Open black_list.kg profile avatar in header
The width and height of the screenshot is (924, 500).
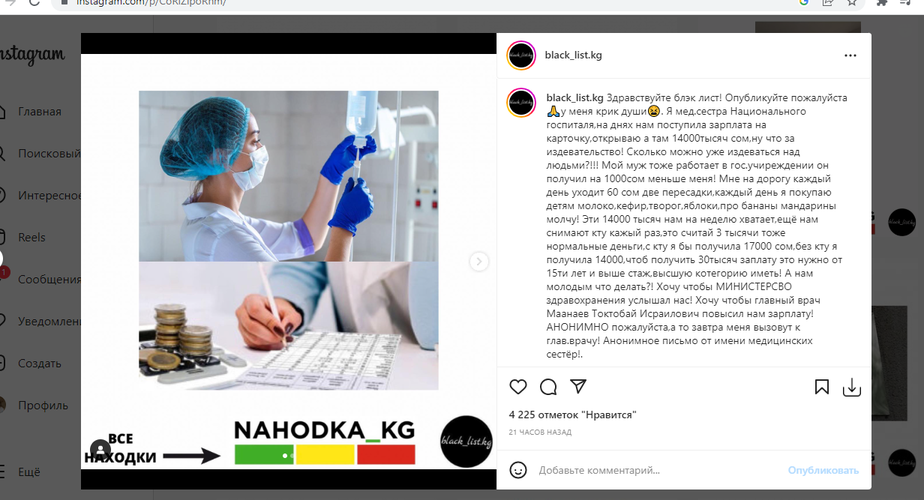click(x=521, y=55)
